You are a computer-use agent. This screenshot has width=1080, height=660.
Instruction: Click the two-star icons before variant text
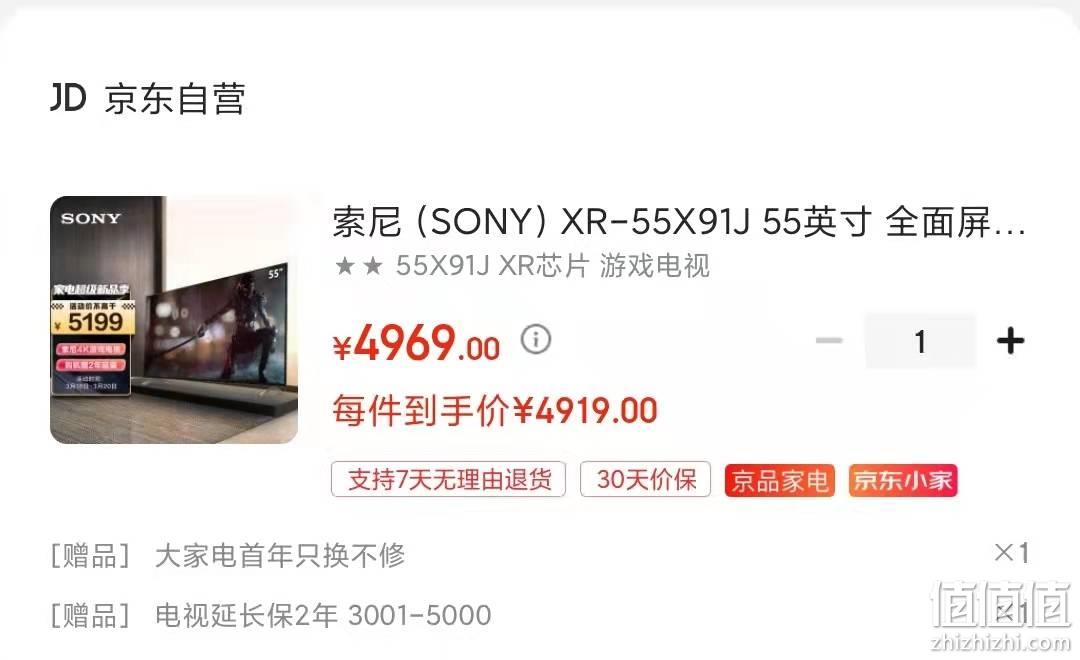tap(358, 266)
